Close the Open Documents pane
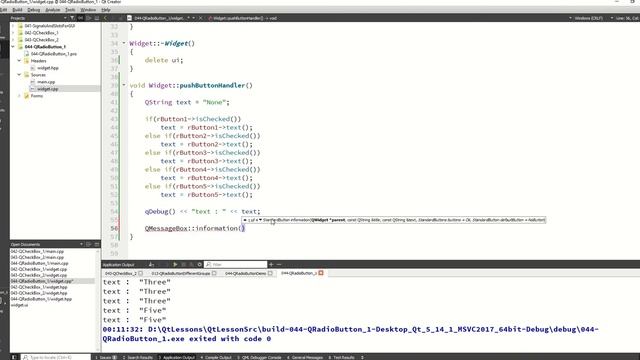 [x=97, y=244]
